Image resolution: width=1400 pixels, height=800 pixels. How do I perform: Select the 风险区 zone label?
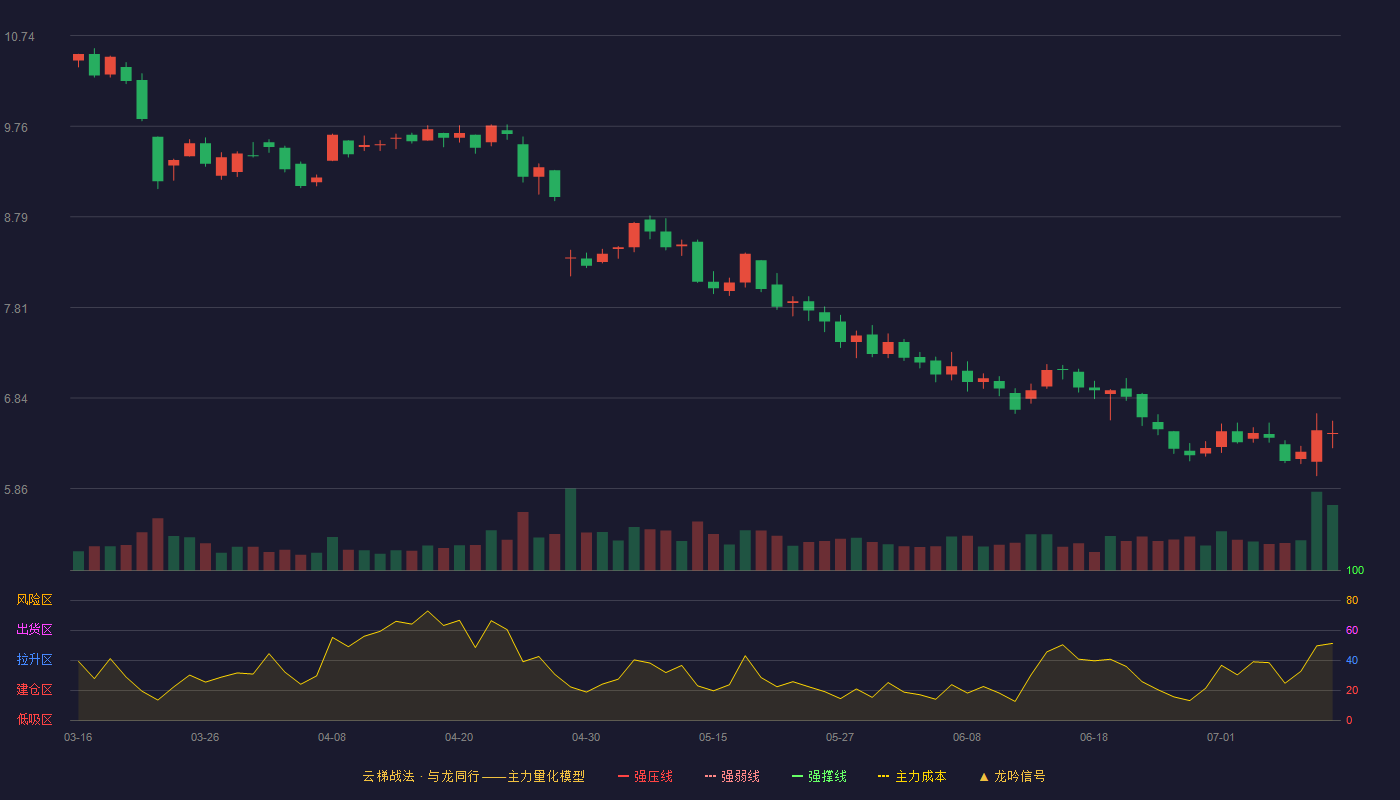[35, 600]
